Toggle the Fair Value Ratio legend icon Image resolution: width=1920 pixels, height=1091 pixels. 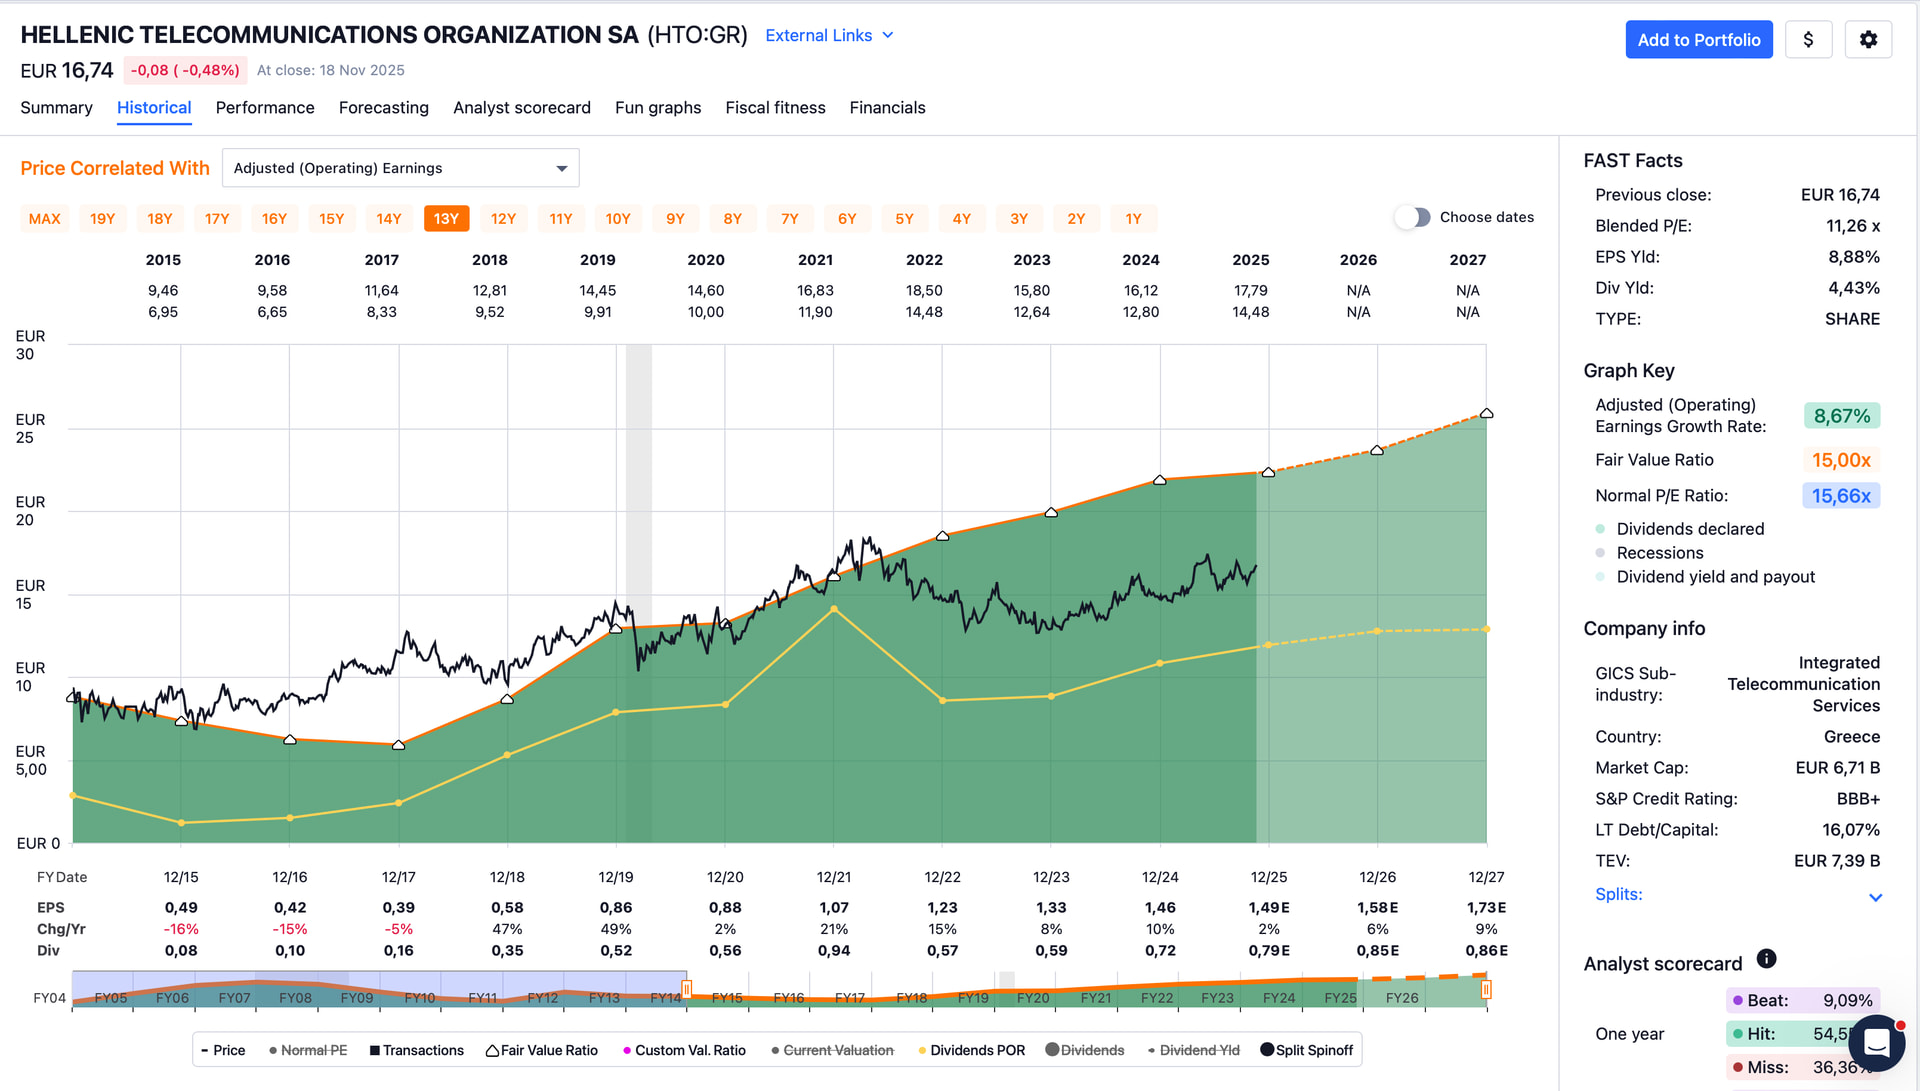492,1050
